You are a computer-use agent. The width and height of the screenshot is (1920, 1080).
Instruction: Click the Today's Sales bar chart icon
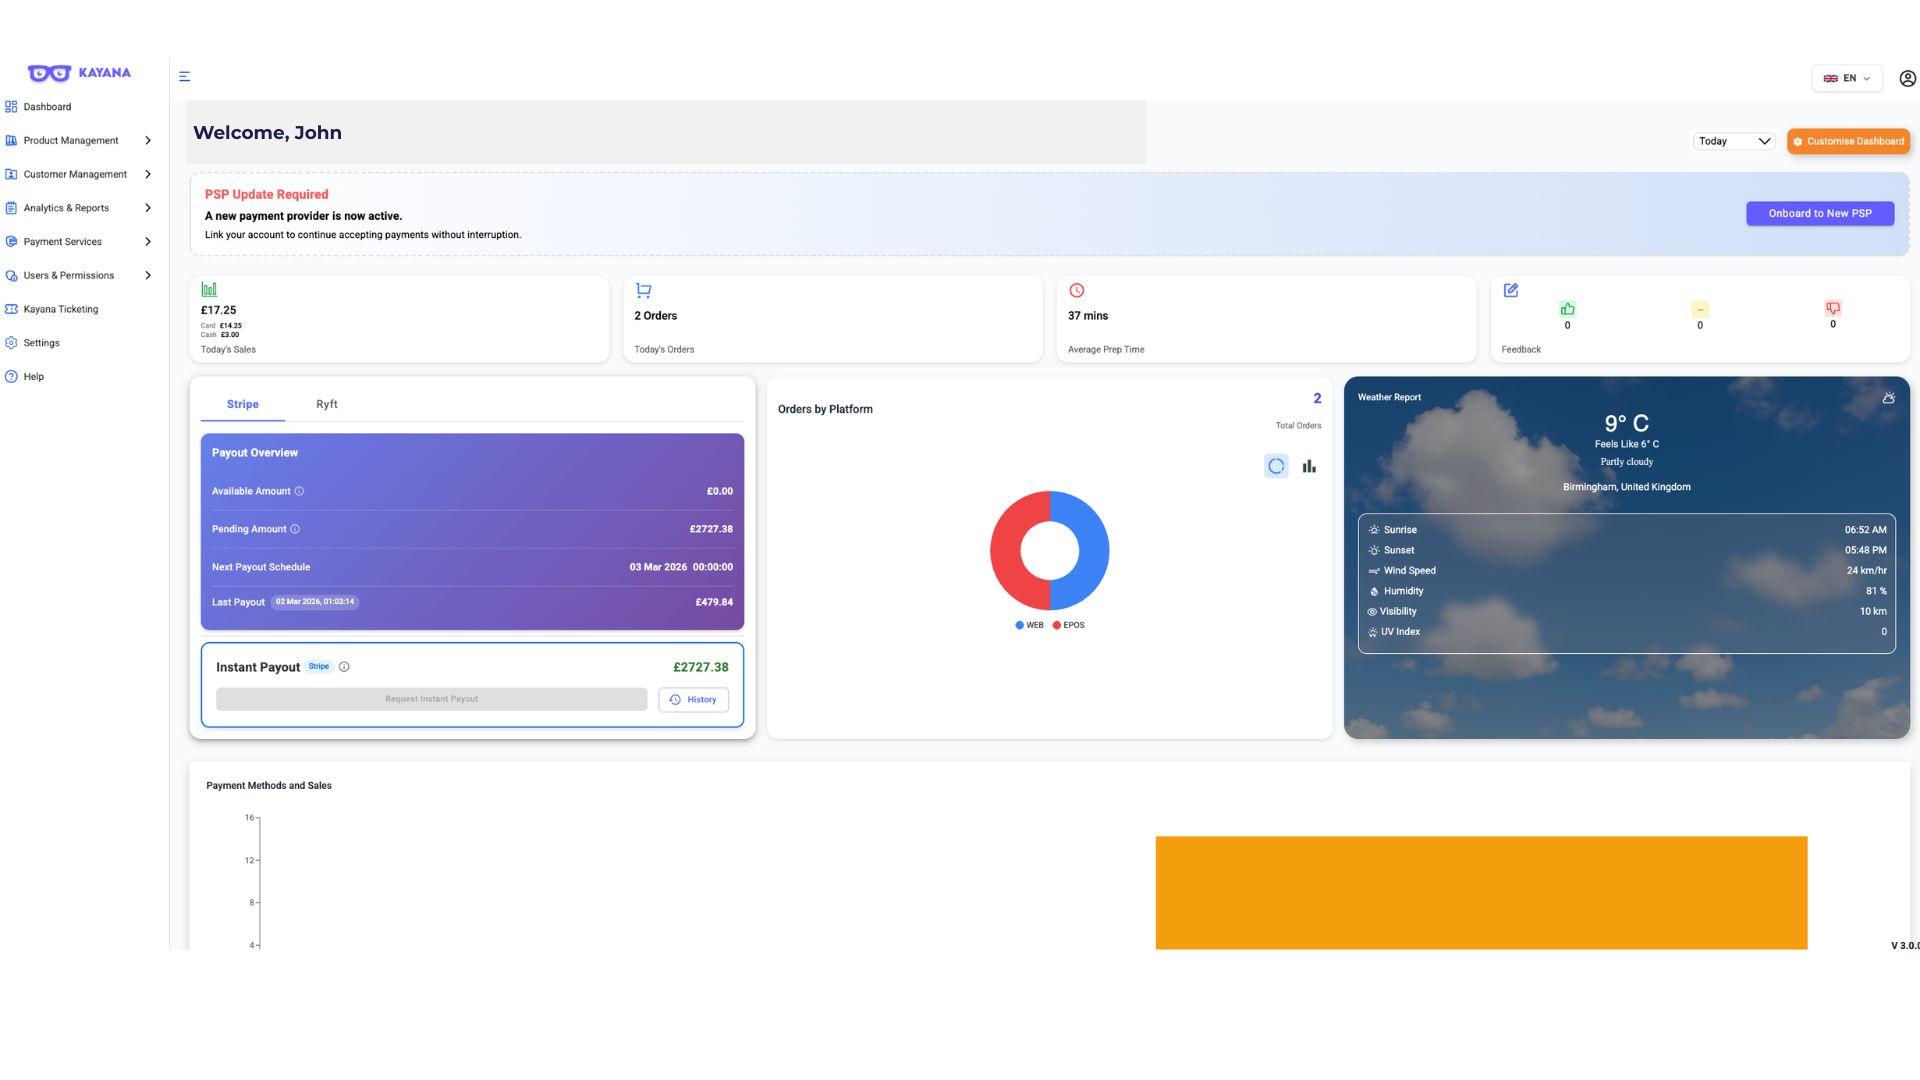click(x=209, y=290)
